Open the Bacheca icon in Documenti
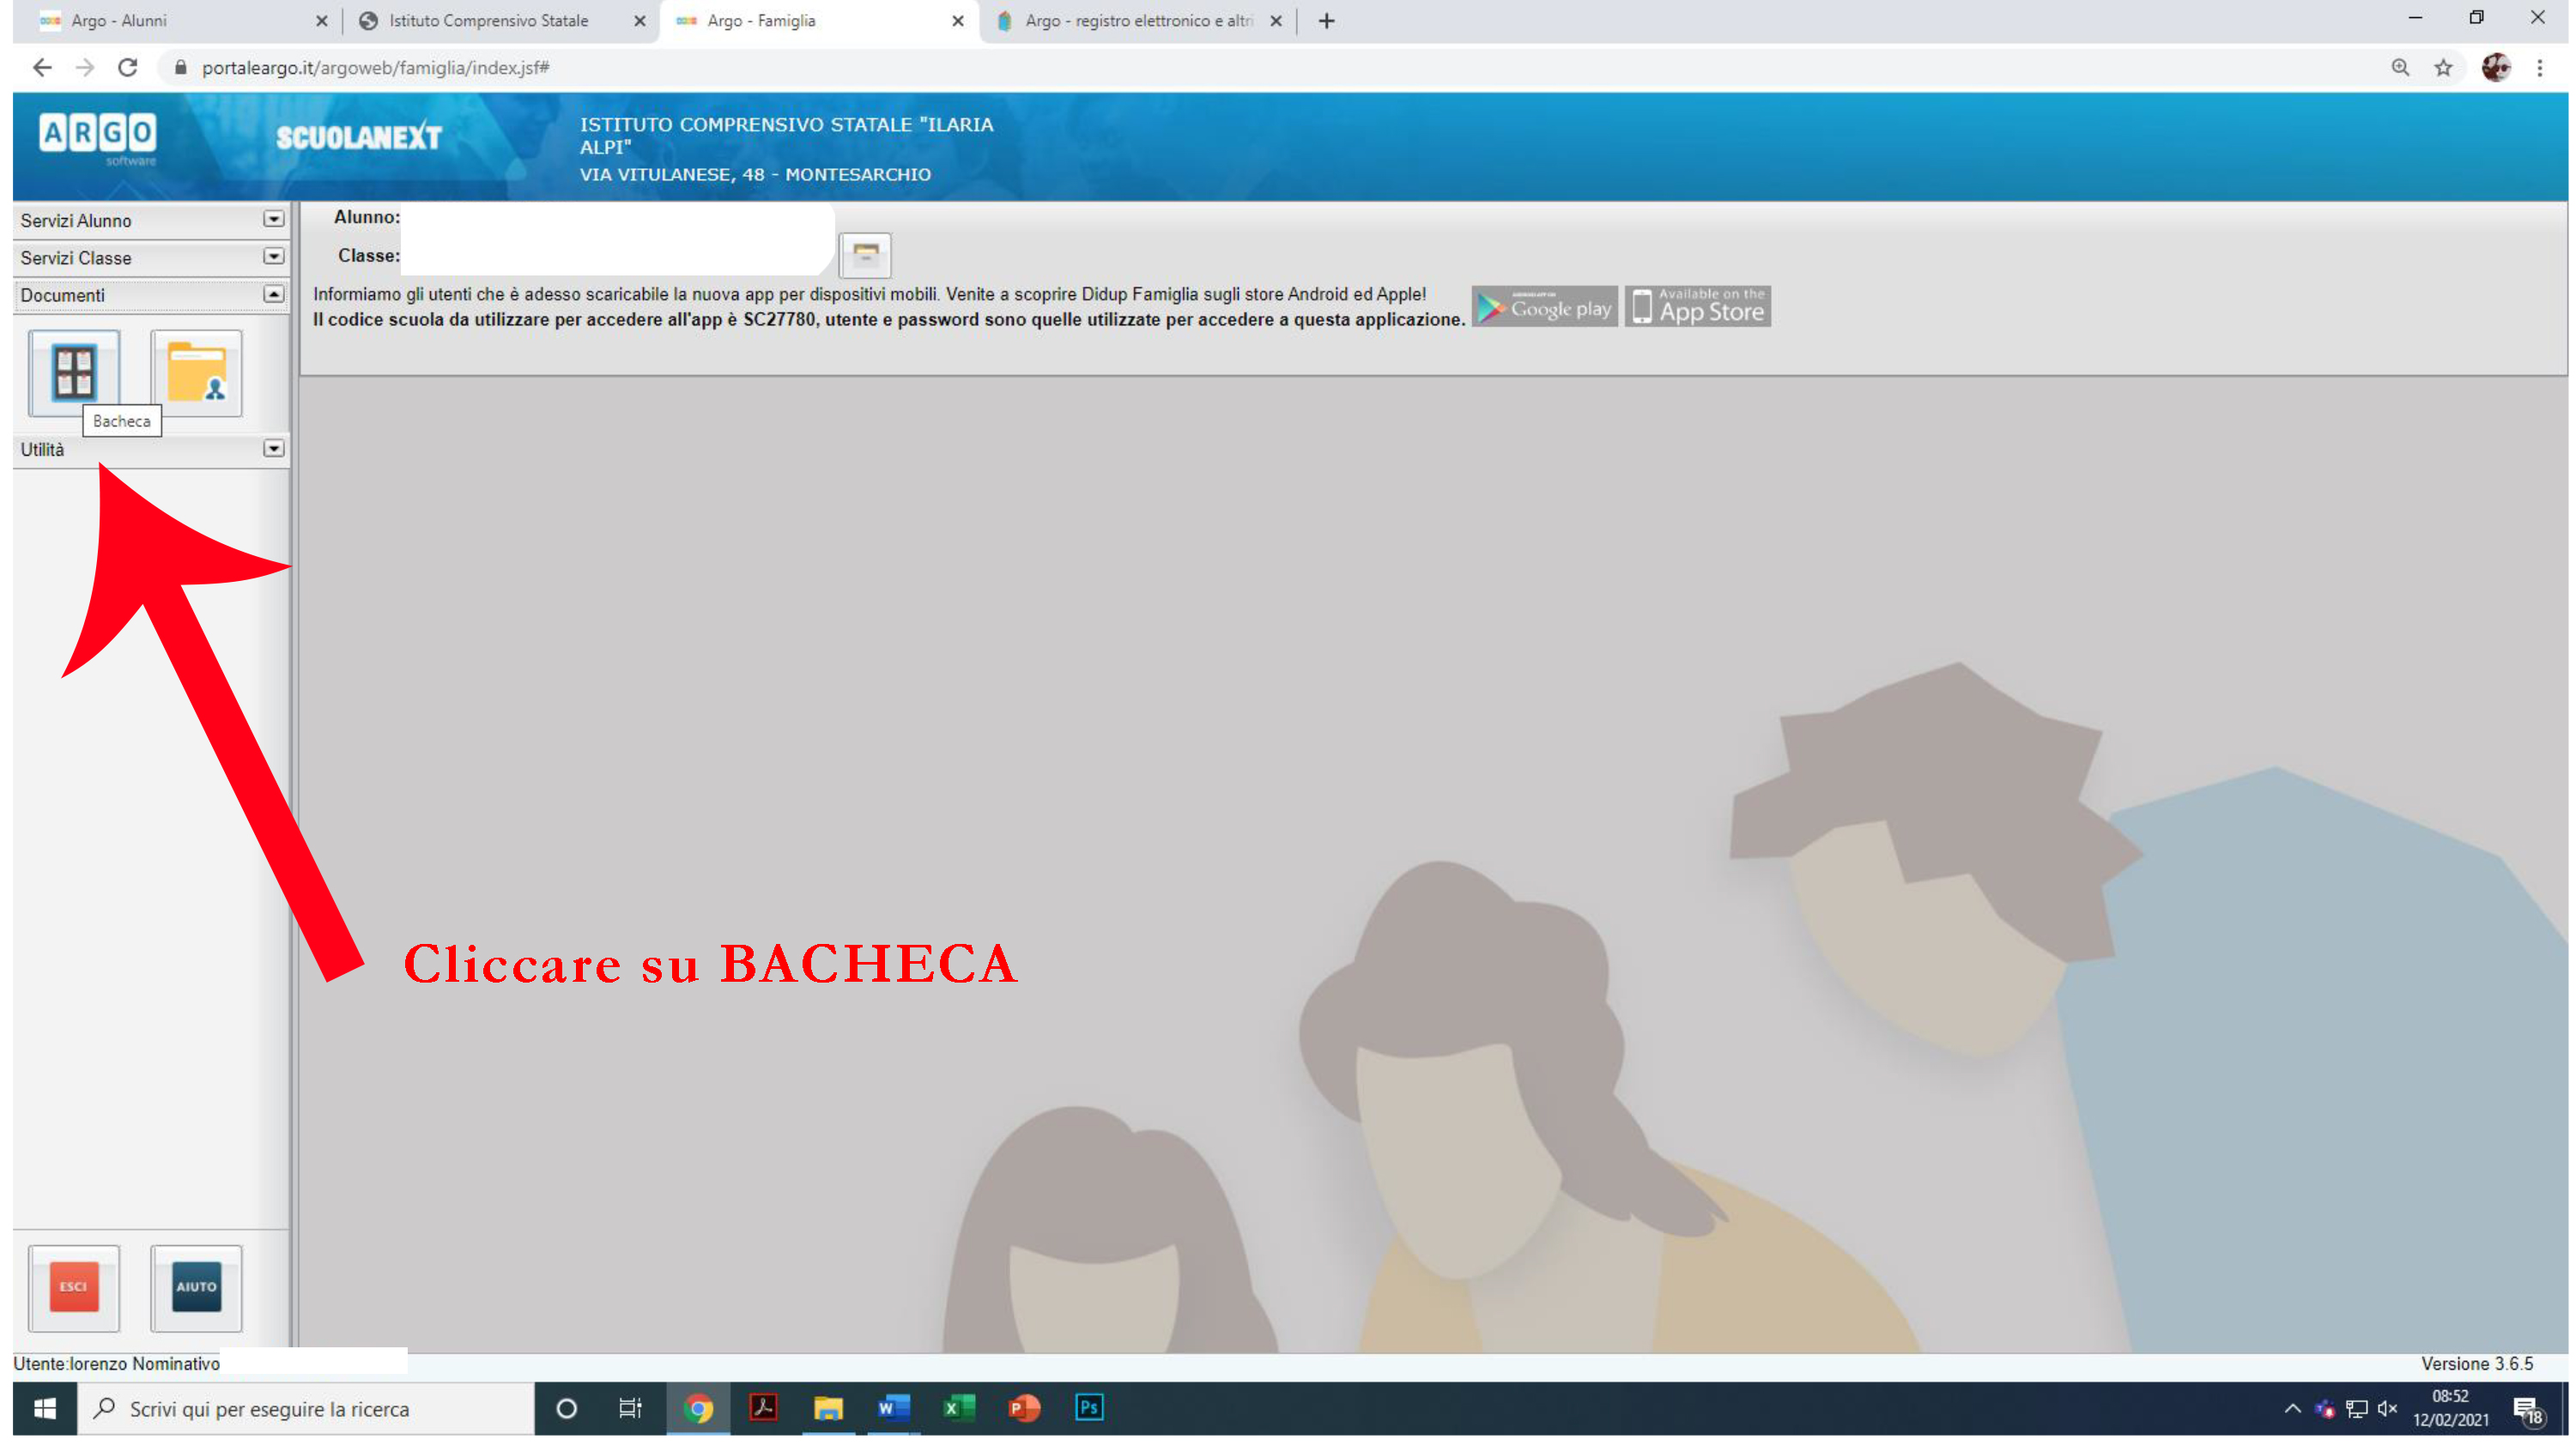The width and height of the screenshot is (2576, 1446). (74, 372)
